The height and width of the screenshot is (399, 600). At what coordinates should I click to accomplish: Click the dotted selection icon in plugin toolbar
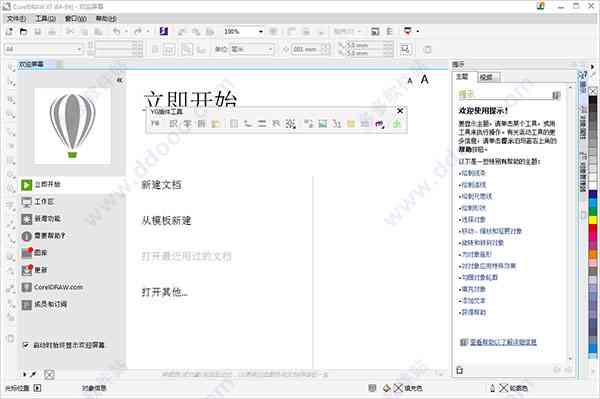tap(290, 124)
